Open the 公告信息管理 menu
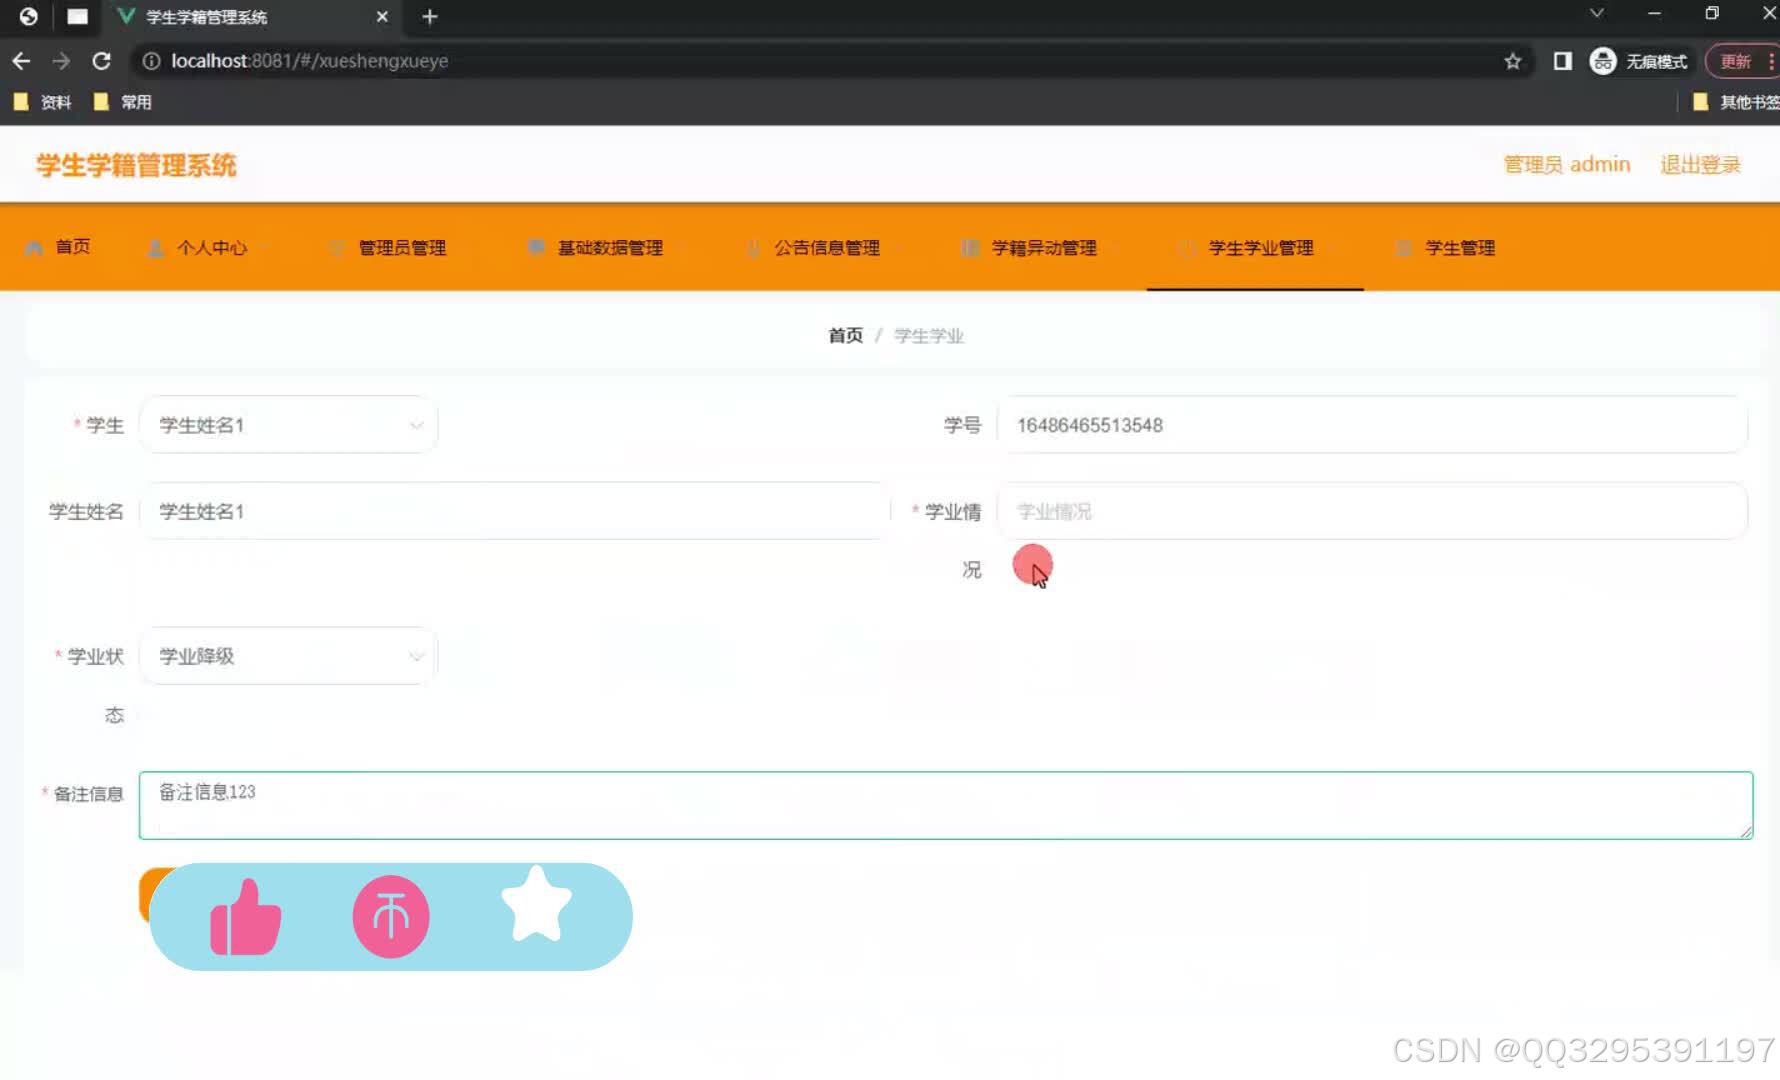This screenshot has width=1780, height=1080. [x=813, y=248]
